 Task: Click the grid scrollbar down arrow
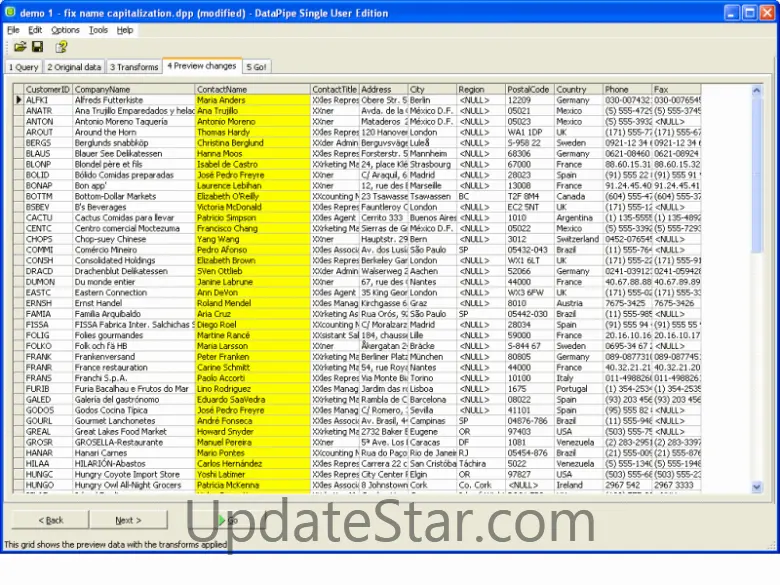pyautogui.click(x=756, y=487)
